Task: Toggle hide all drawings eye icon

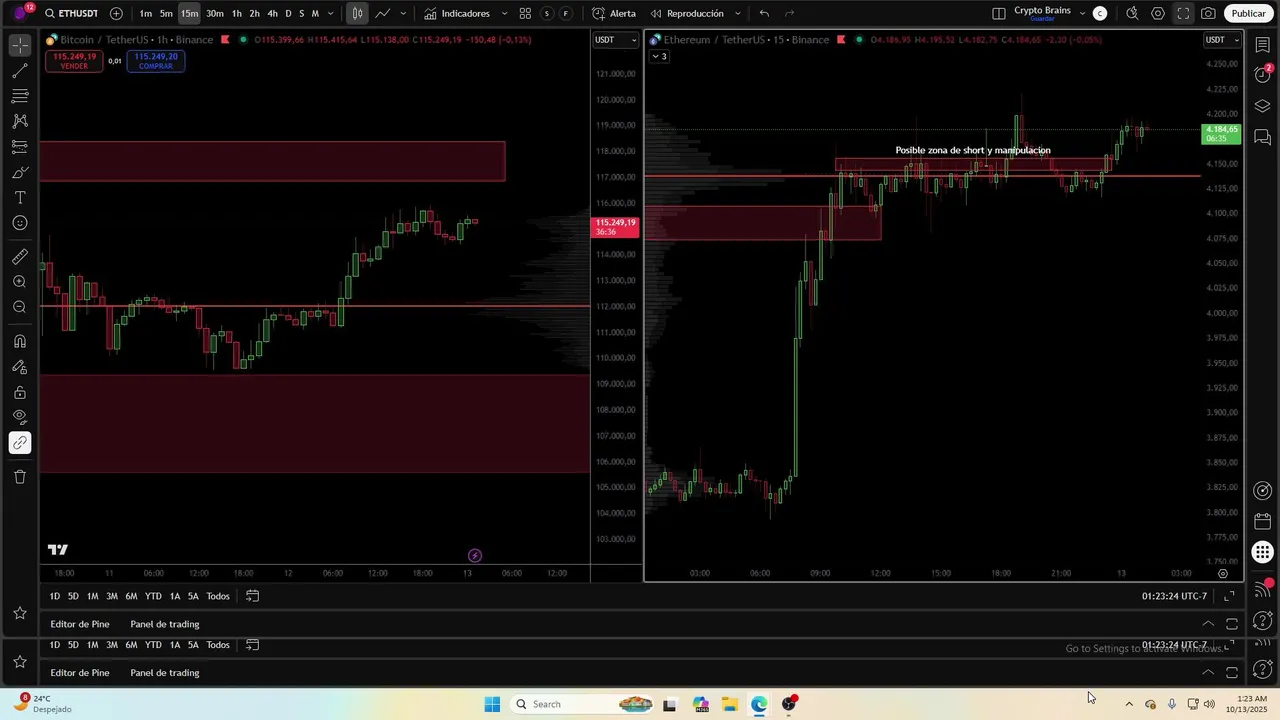Action: 20,417
